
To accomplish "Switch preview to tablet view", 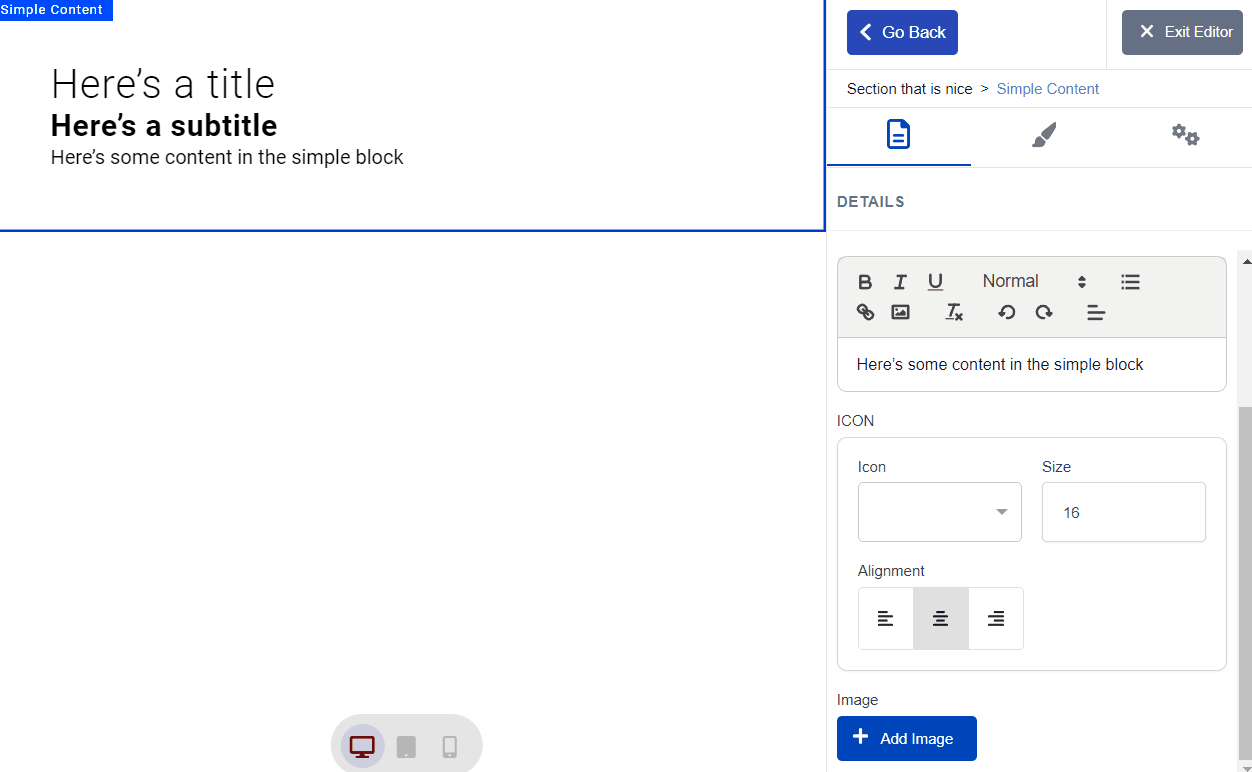I will 405,745.
